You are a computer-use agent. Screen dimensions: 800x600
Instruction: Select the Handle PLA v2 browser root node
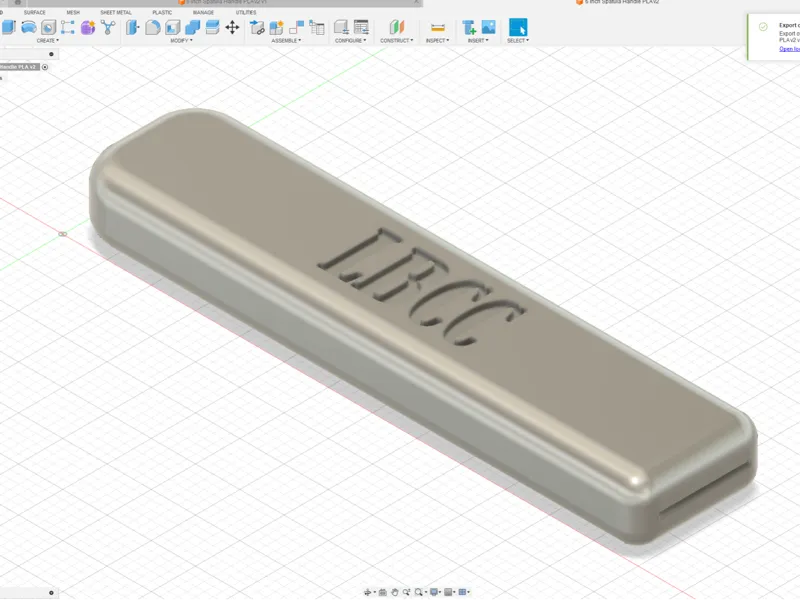tap(18, 67)
